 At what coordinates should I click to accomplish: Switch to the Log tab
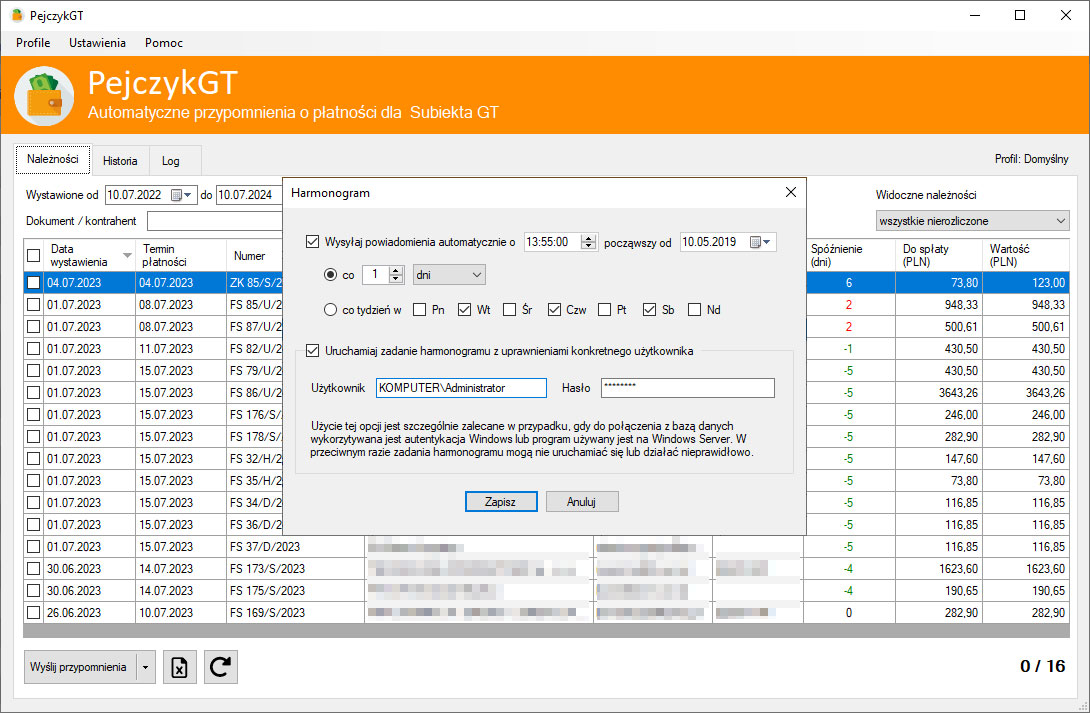(171, 161)
